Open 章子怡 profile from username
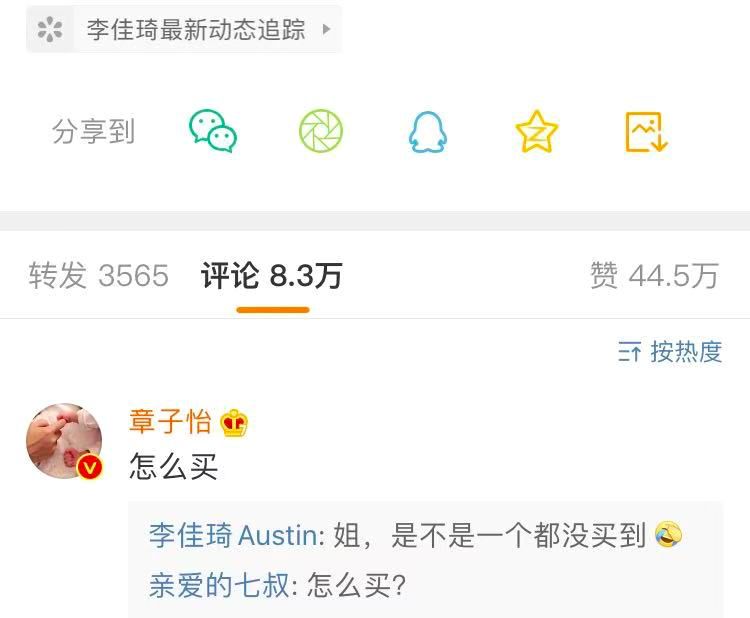The height and width of the screenshot is (618, 750). pos(170,422)
